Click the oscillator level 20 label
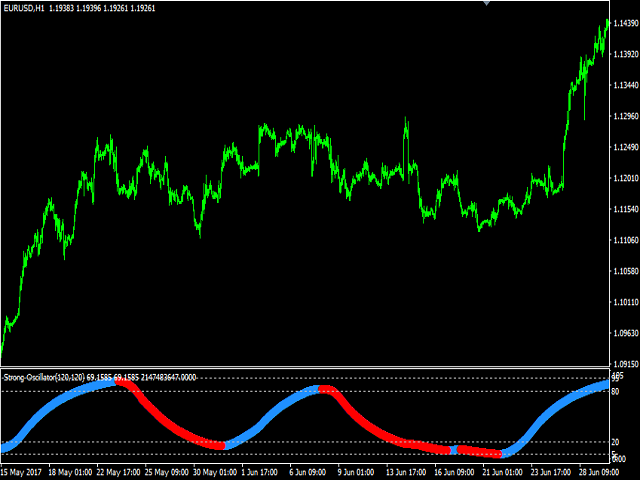This screenshot has width=640, height=480. (x=615, y=442)
